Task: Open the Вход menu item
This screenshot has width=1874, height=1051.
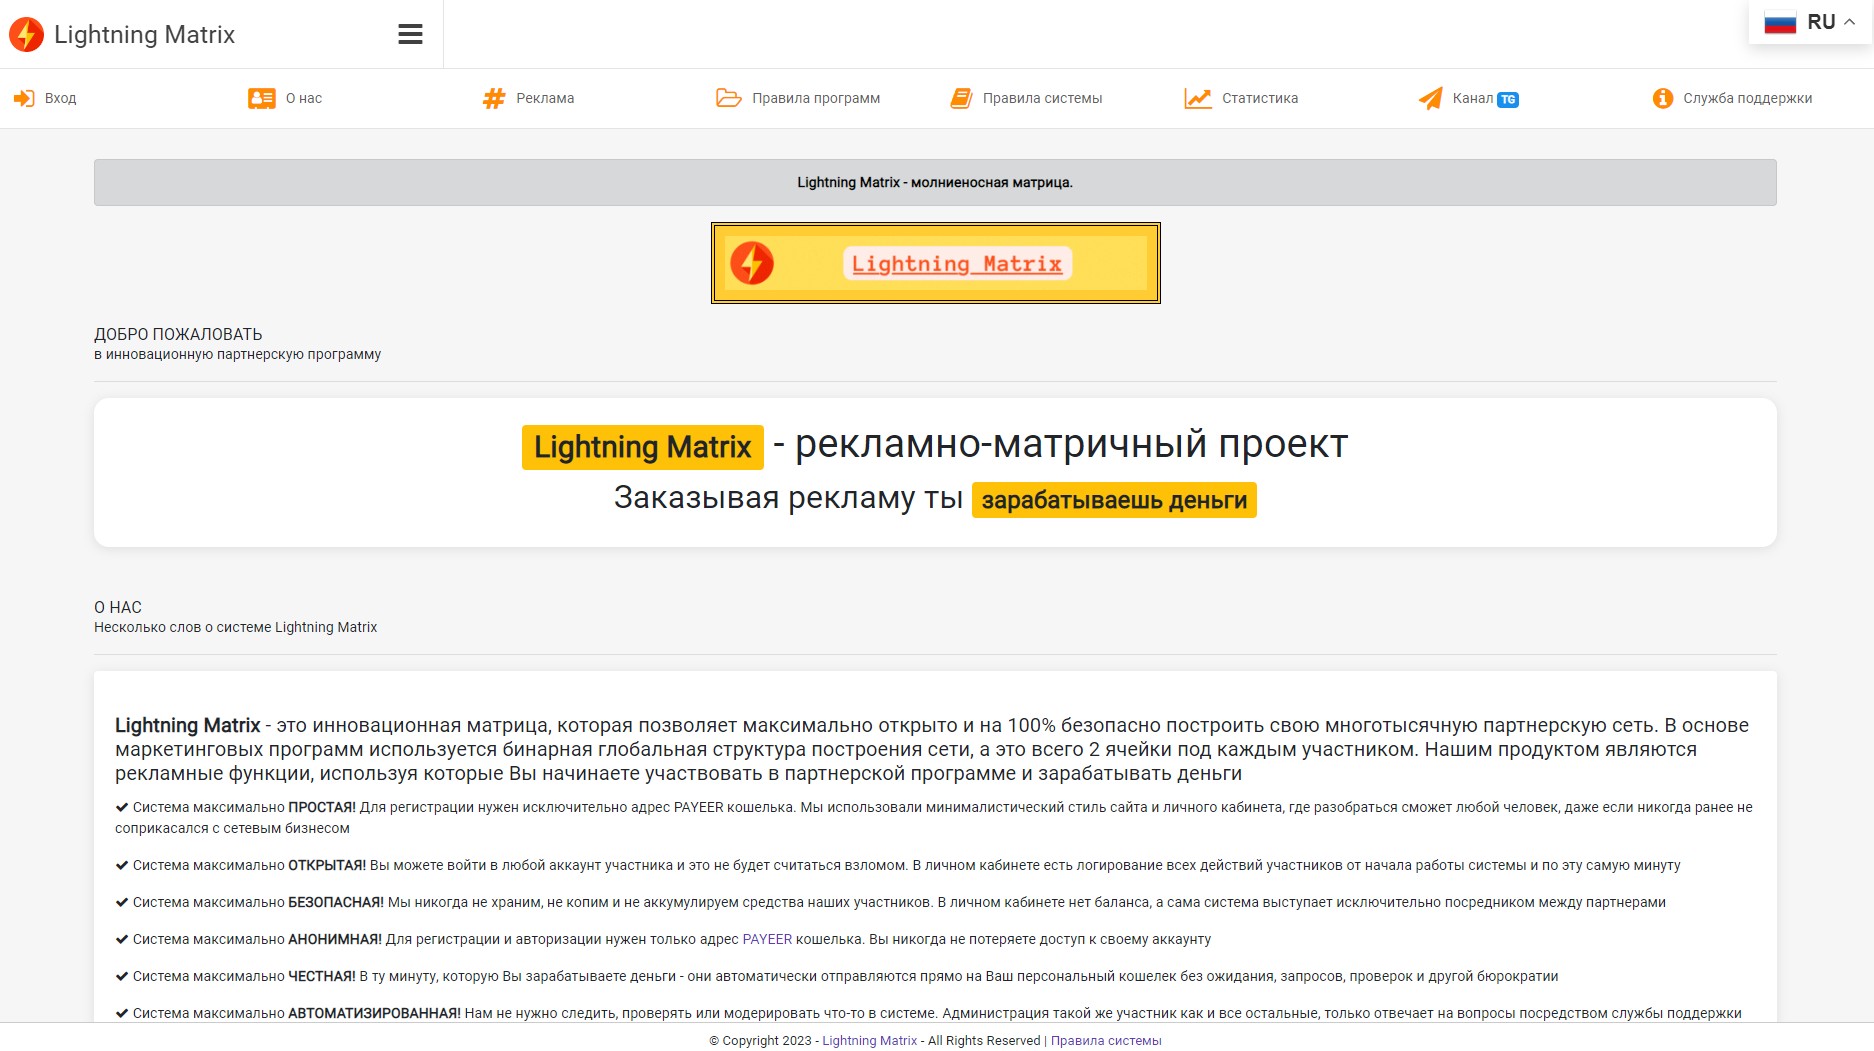Action: point(44,98)
